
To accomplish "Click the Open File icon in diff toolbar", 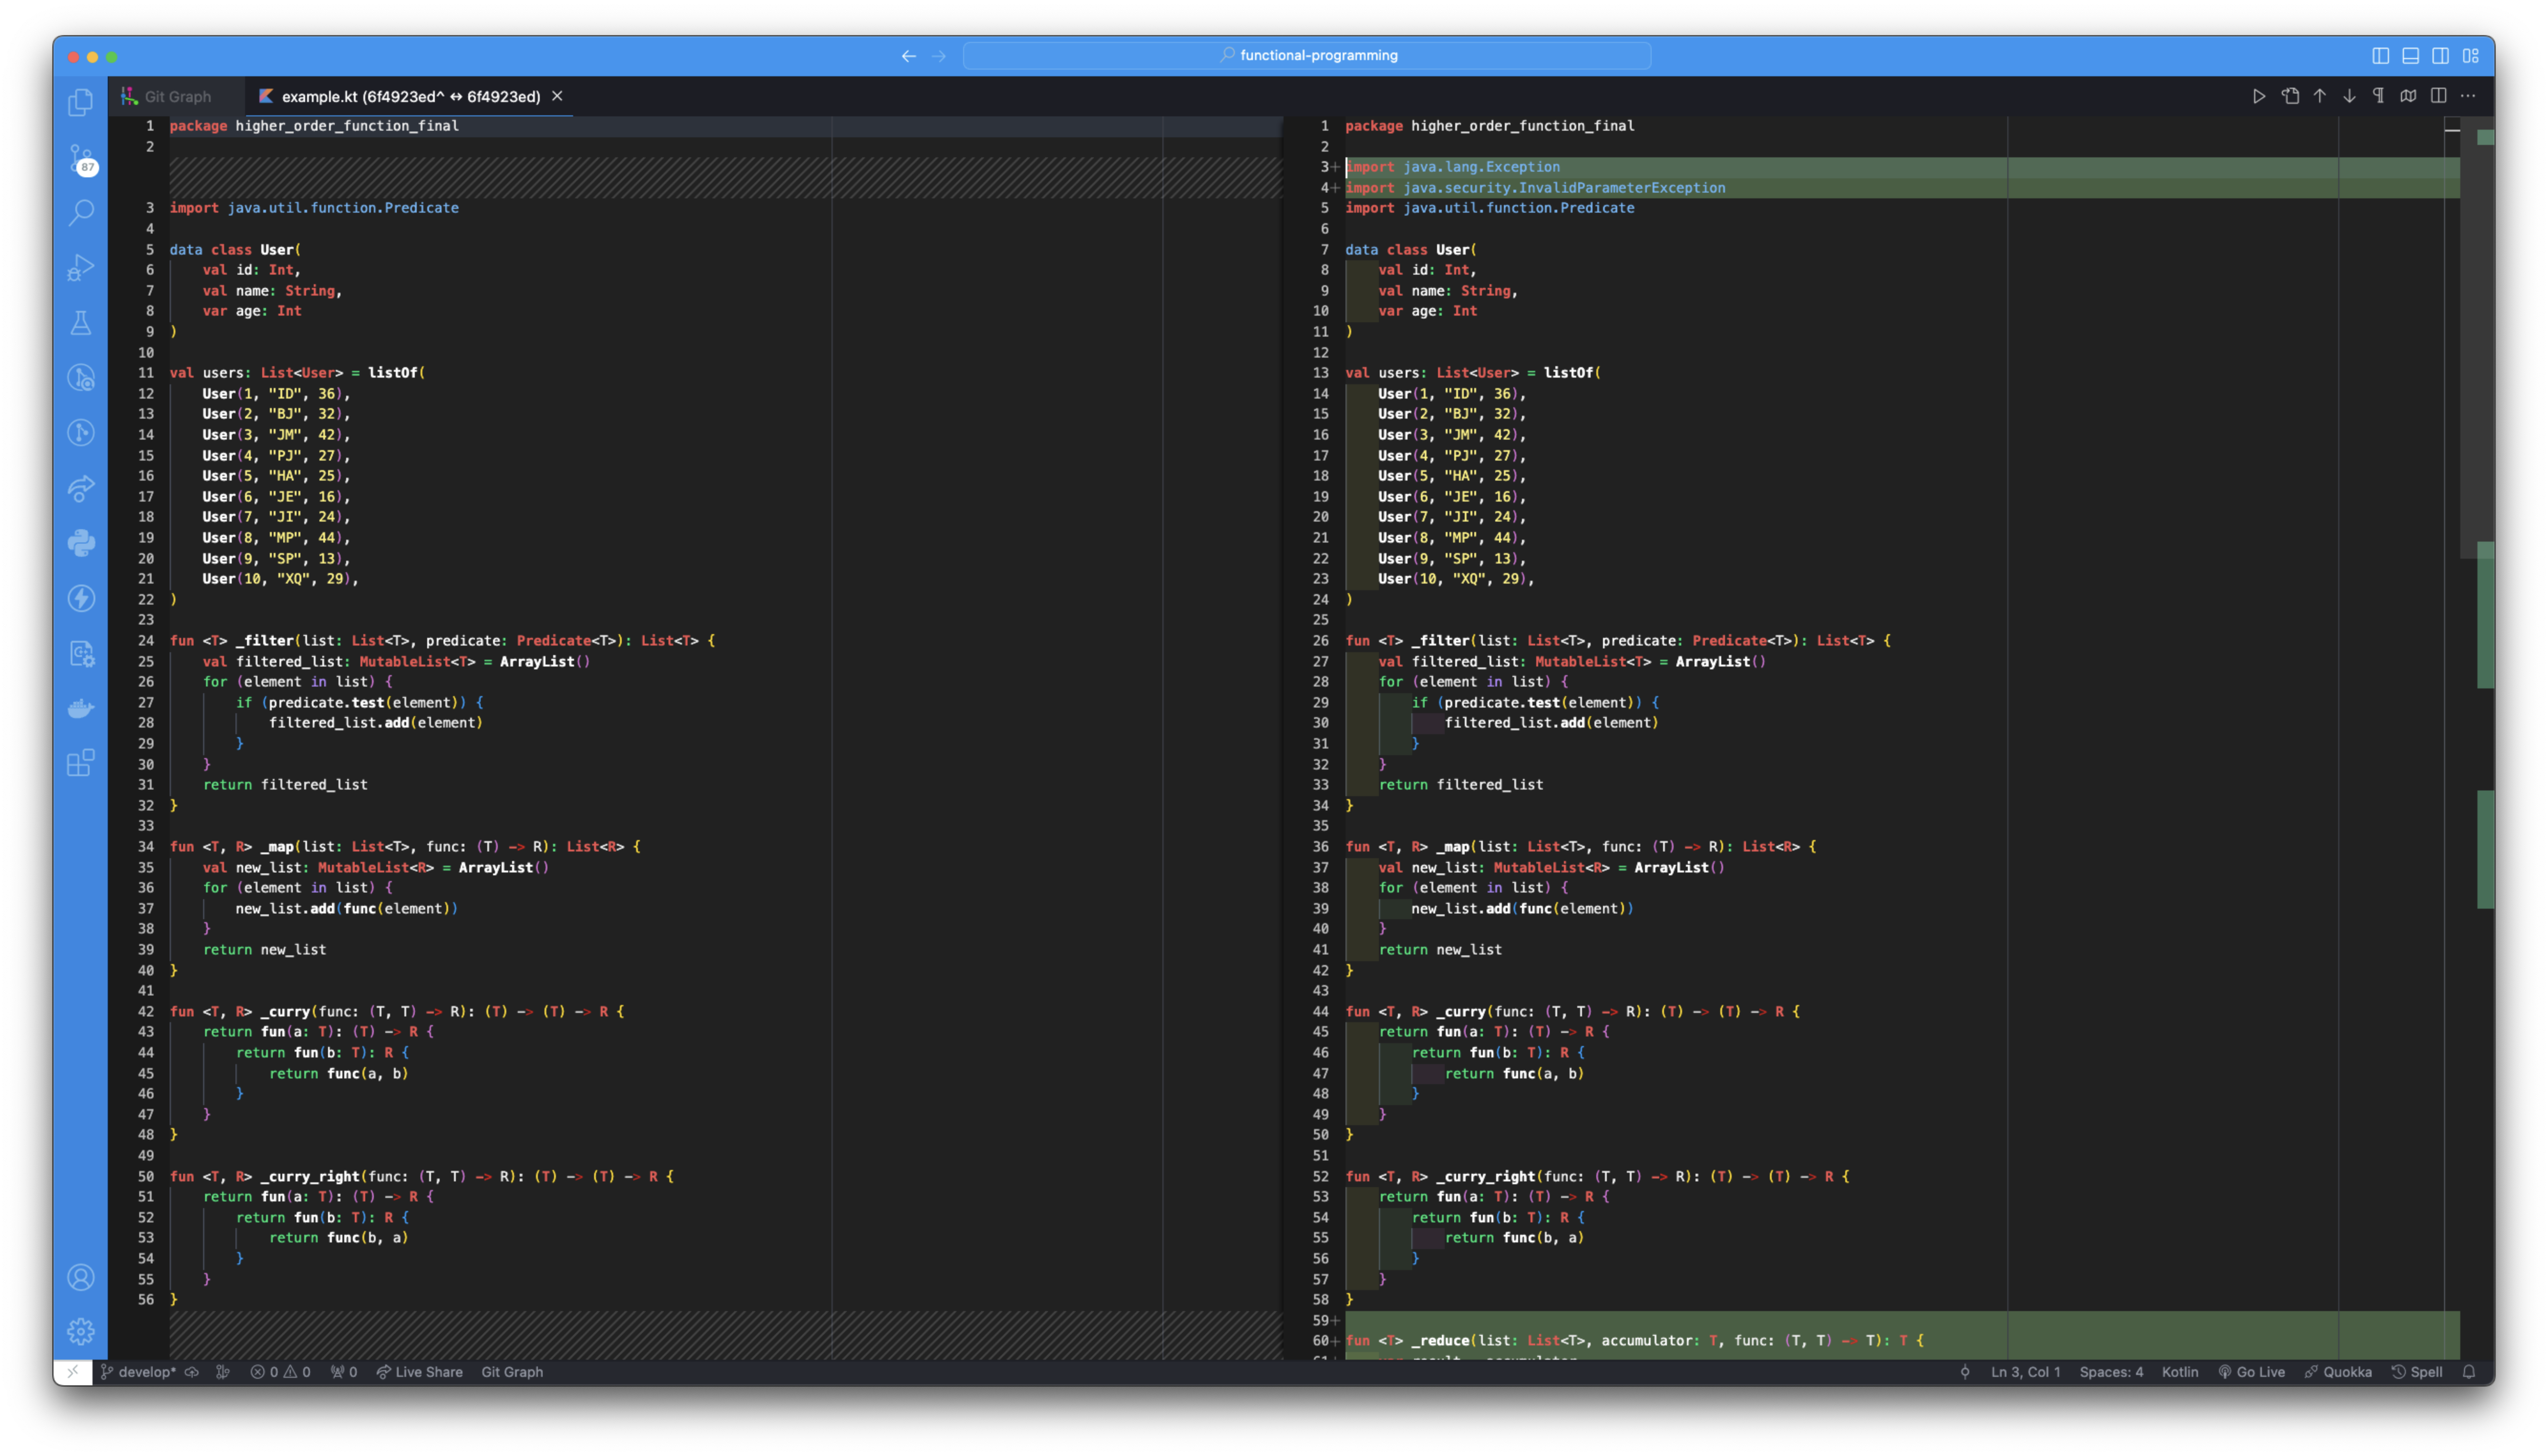I will [2289, 96].
